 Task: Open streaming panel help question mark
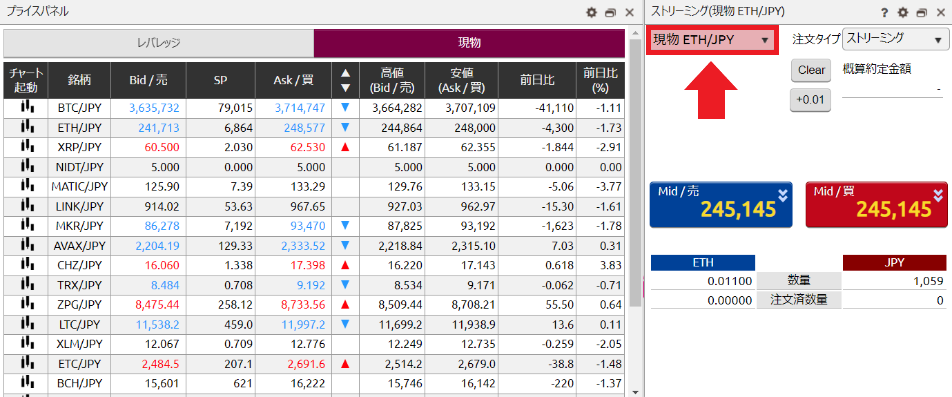click(885, 12)
